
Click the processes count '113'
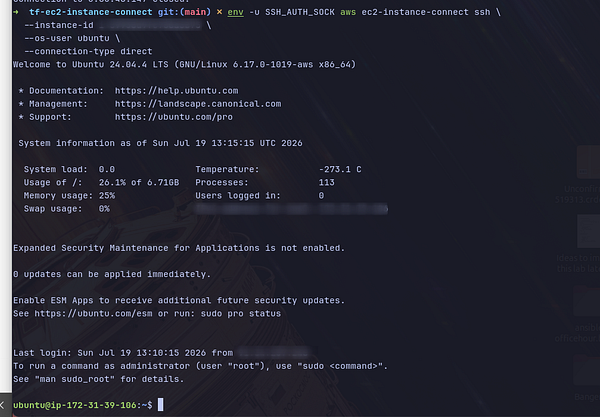(326, 183)
